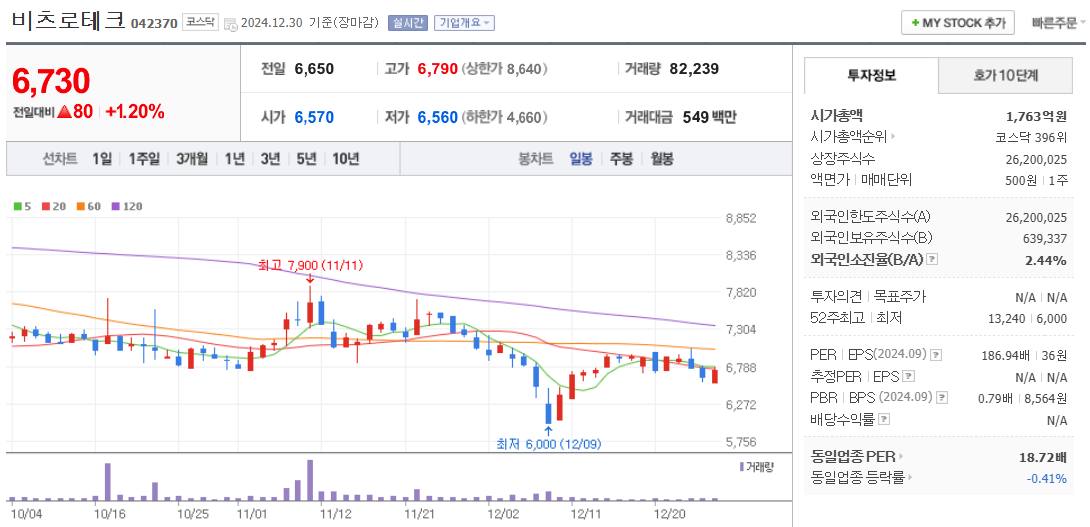Click the 최저 6,000 (12/09) chart marker
Screen dimensions: 1090x527
click(549, 444)
